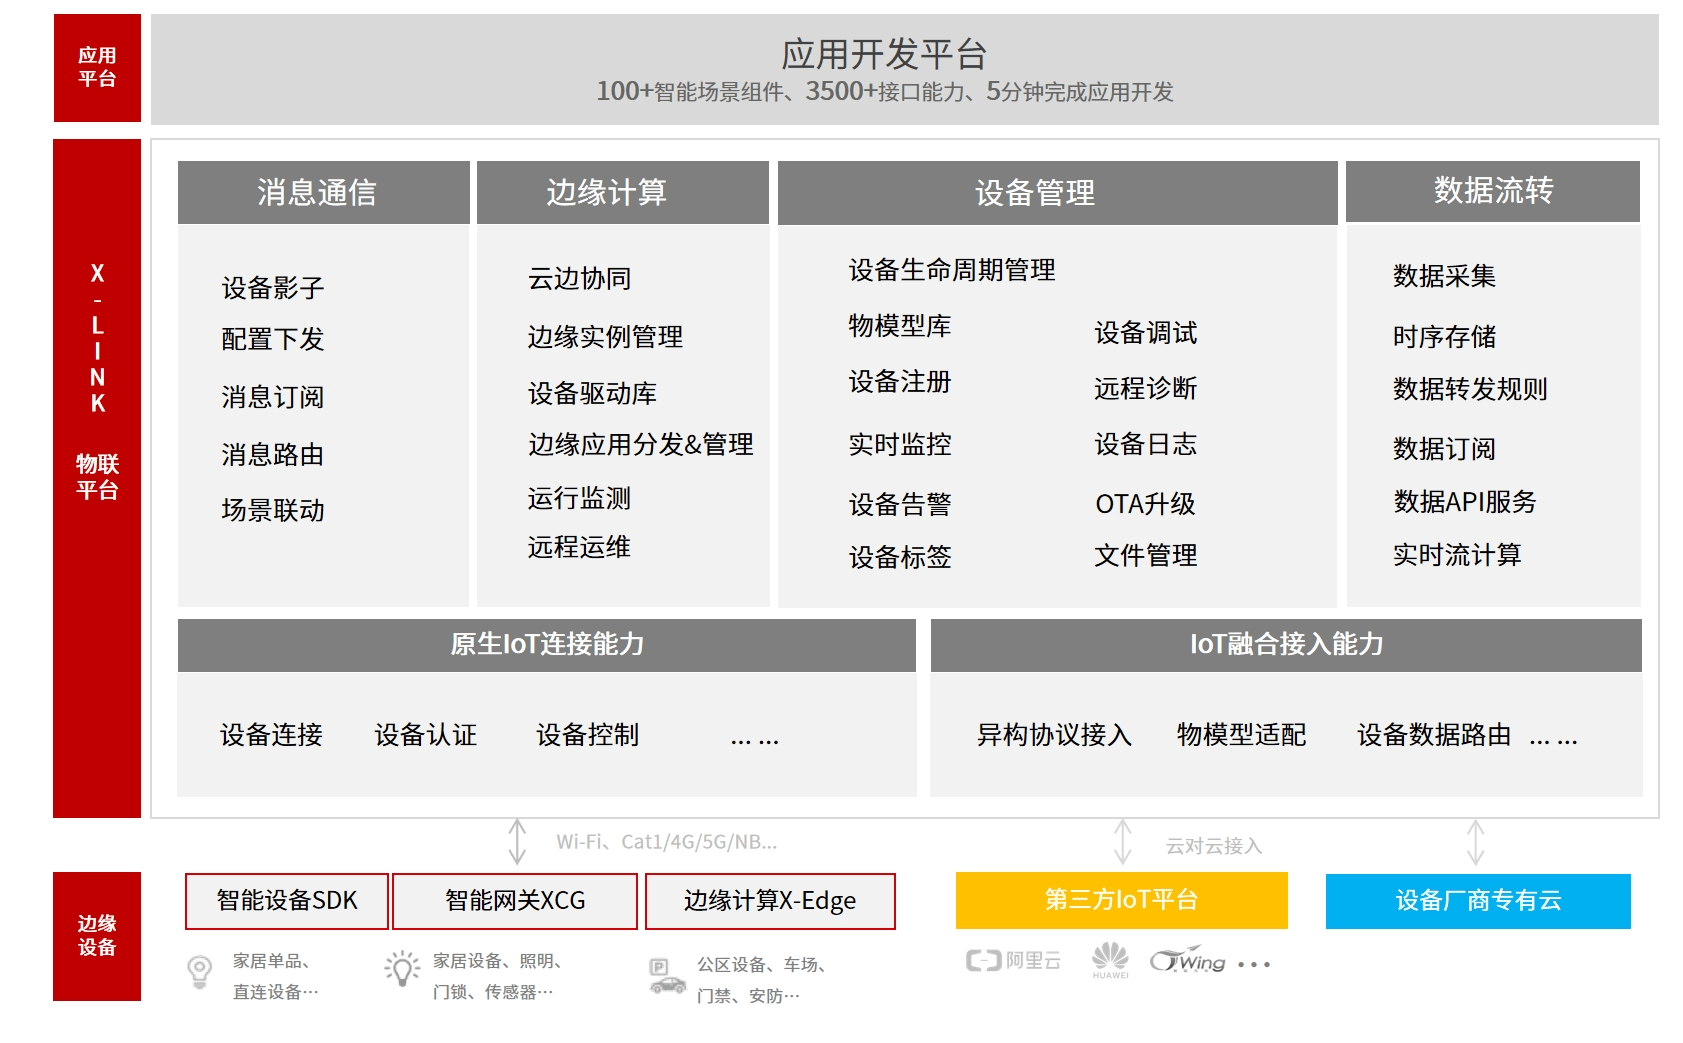Click the 云边协同 item
Image resolution: width=1683 pixels, height=1043 pixels.
tap(580, 278)
